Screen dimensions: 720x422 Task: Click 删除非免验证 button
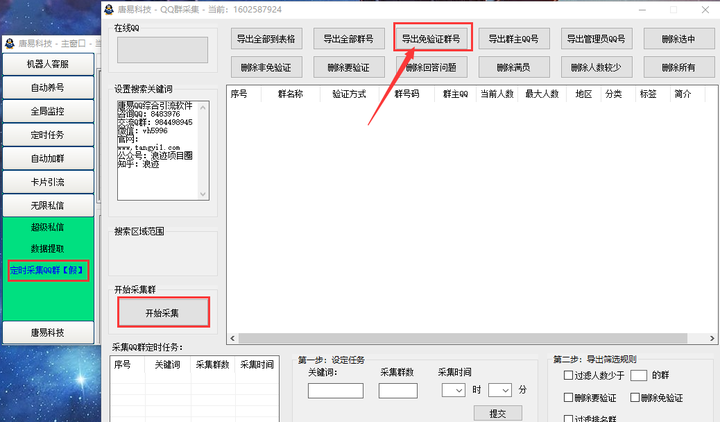(266, 68)
